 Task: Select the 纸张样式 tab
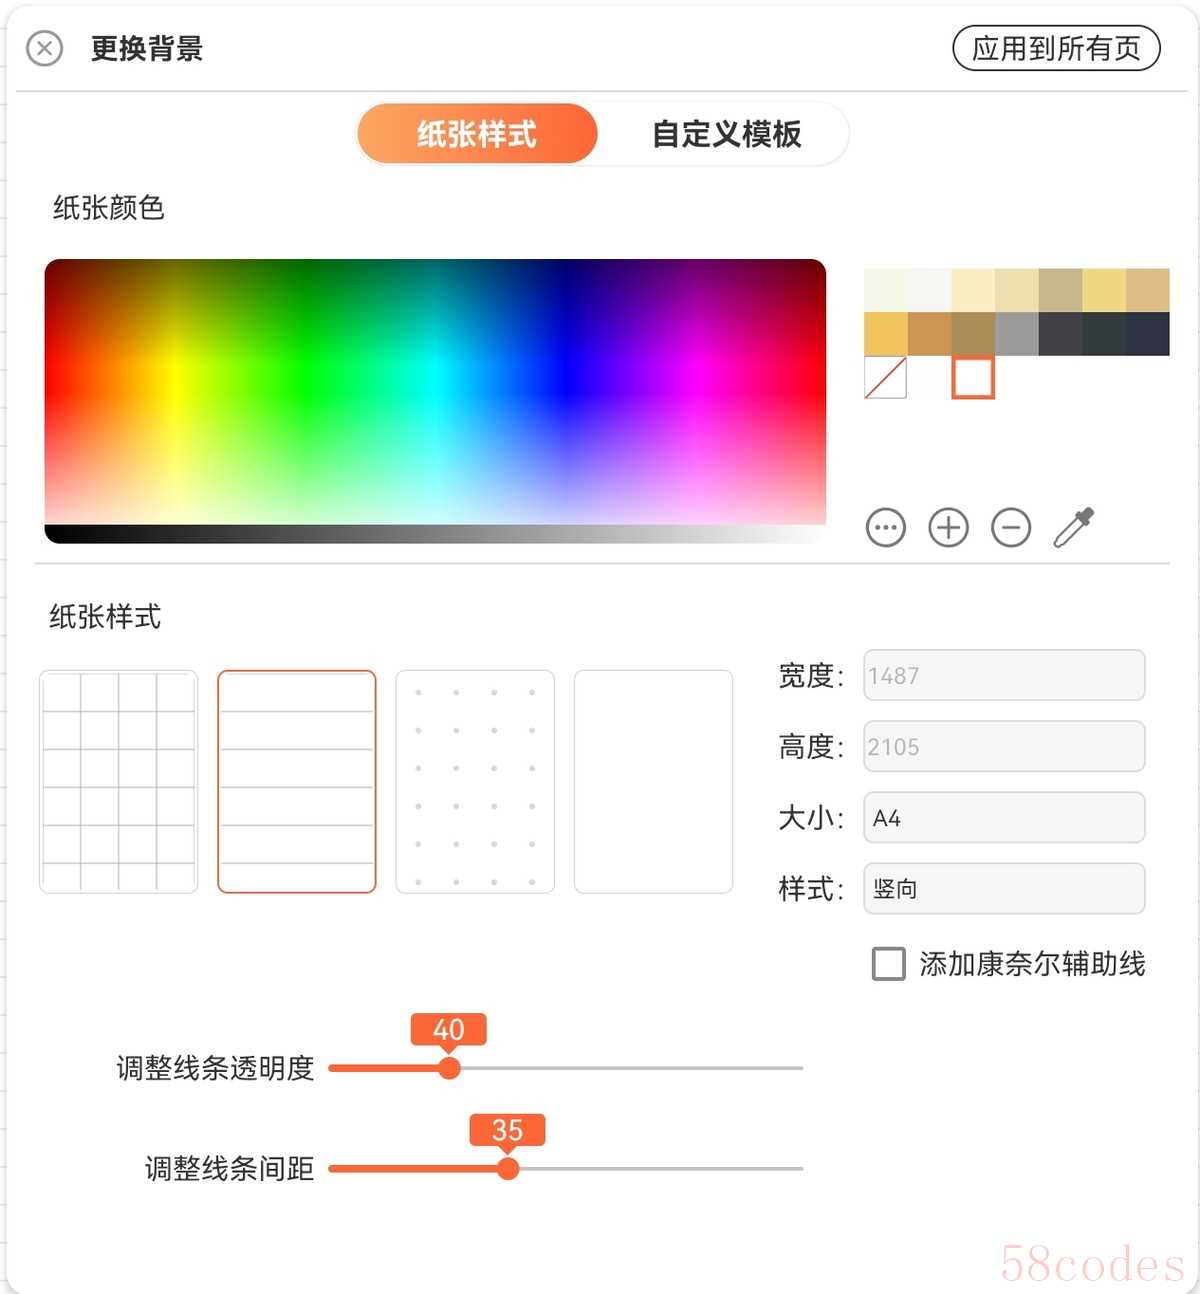[477, 134]
